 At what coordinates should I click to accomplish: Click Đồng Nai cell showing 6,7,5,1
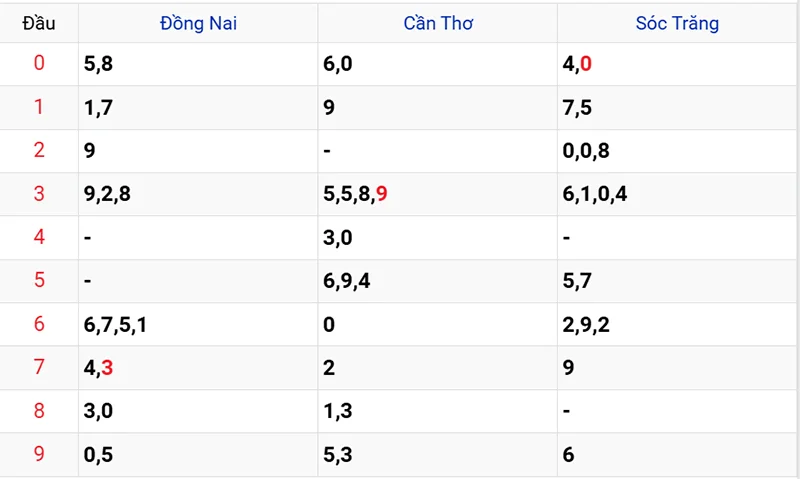tap(115, 324)
